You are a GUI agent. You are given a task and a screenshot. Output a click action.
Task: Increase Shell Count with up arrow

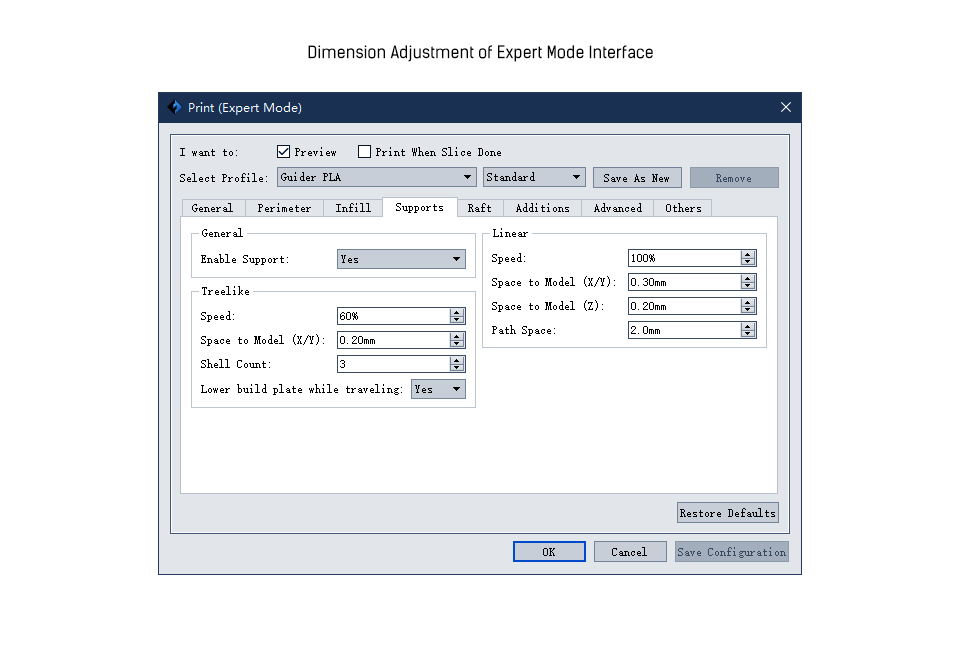[x=457, y=360]
